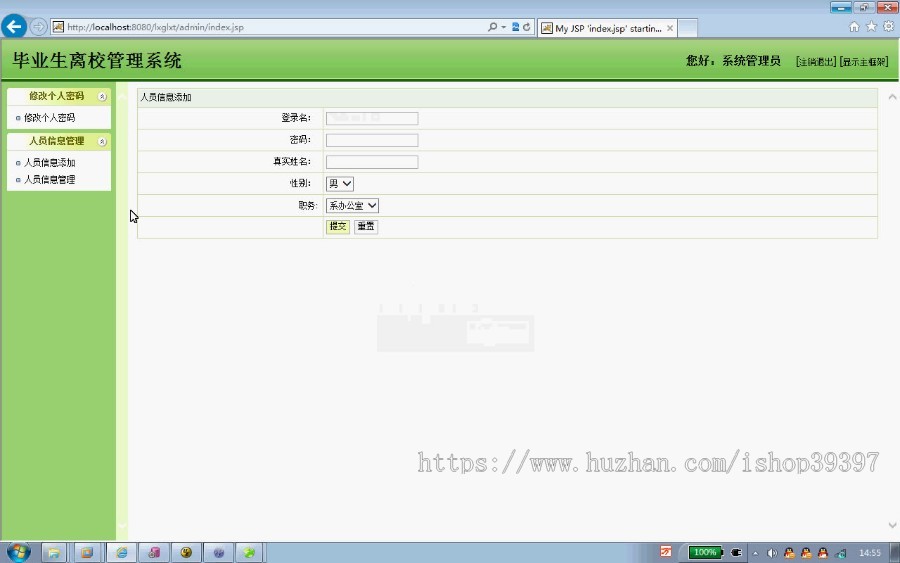The height and width of the screenshot is (563, 900).
Task: Click the refresh icon in address bar
Action: coord(526,27)
